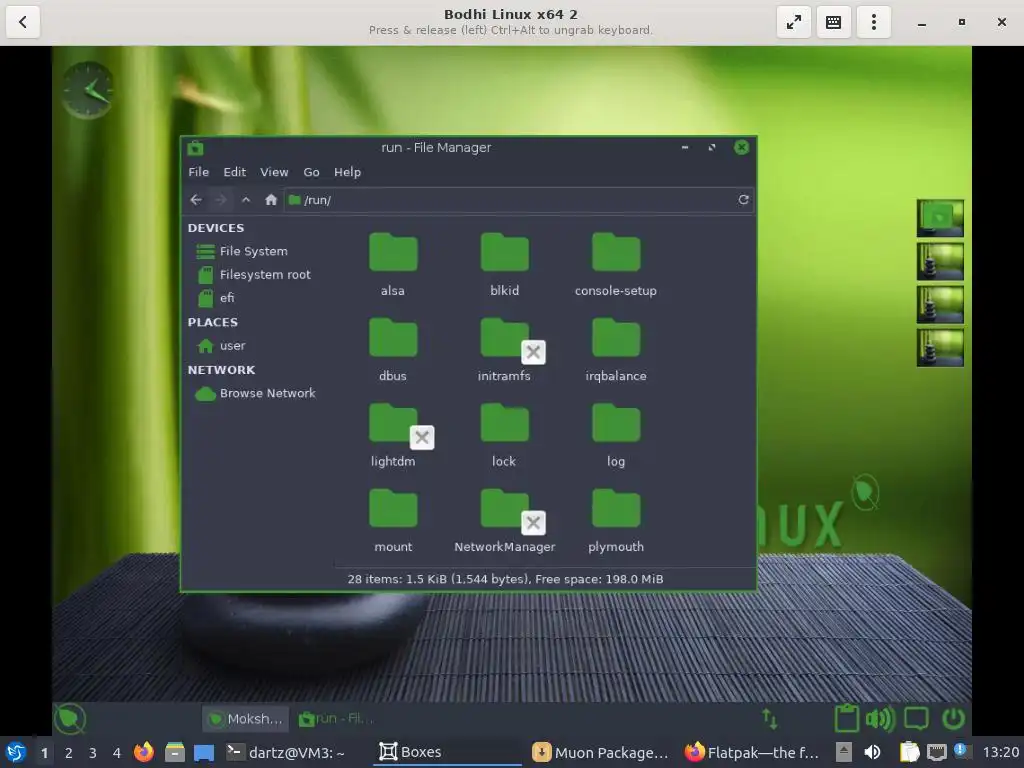Switch to the fourth Bodhi virtual desktop thumbnail
1024x768 pixels.
coord(940,347)
